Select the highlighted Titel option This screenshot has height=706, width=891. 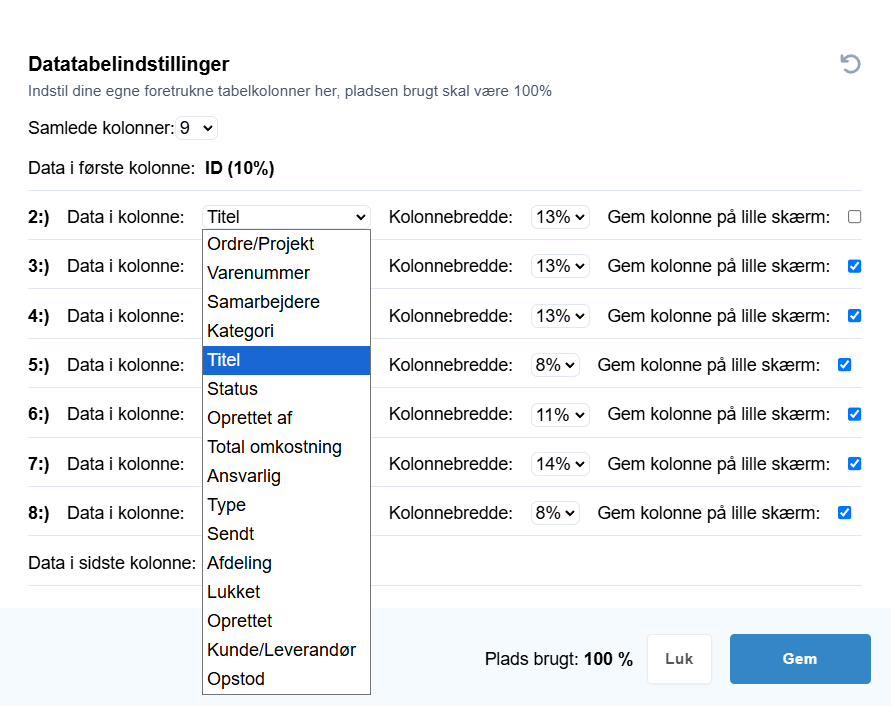(286, 360)
